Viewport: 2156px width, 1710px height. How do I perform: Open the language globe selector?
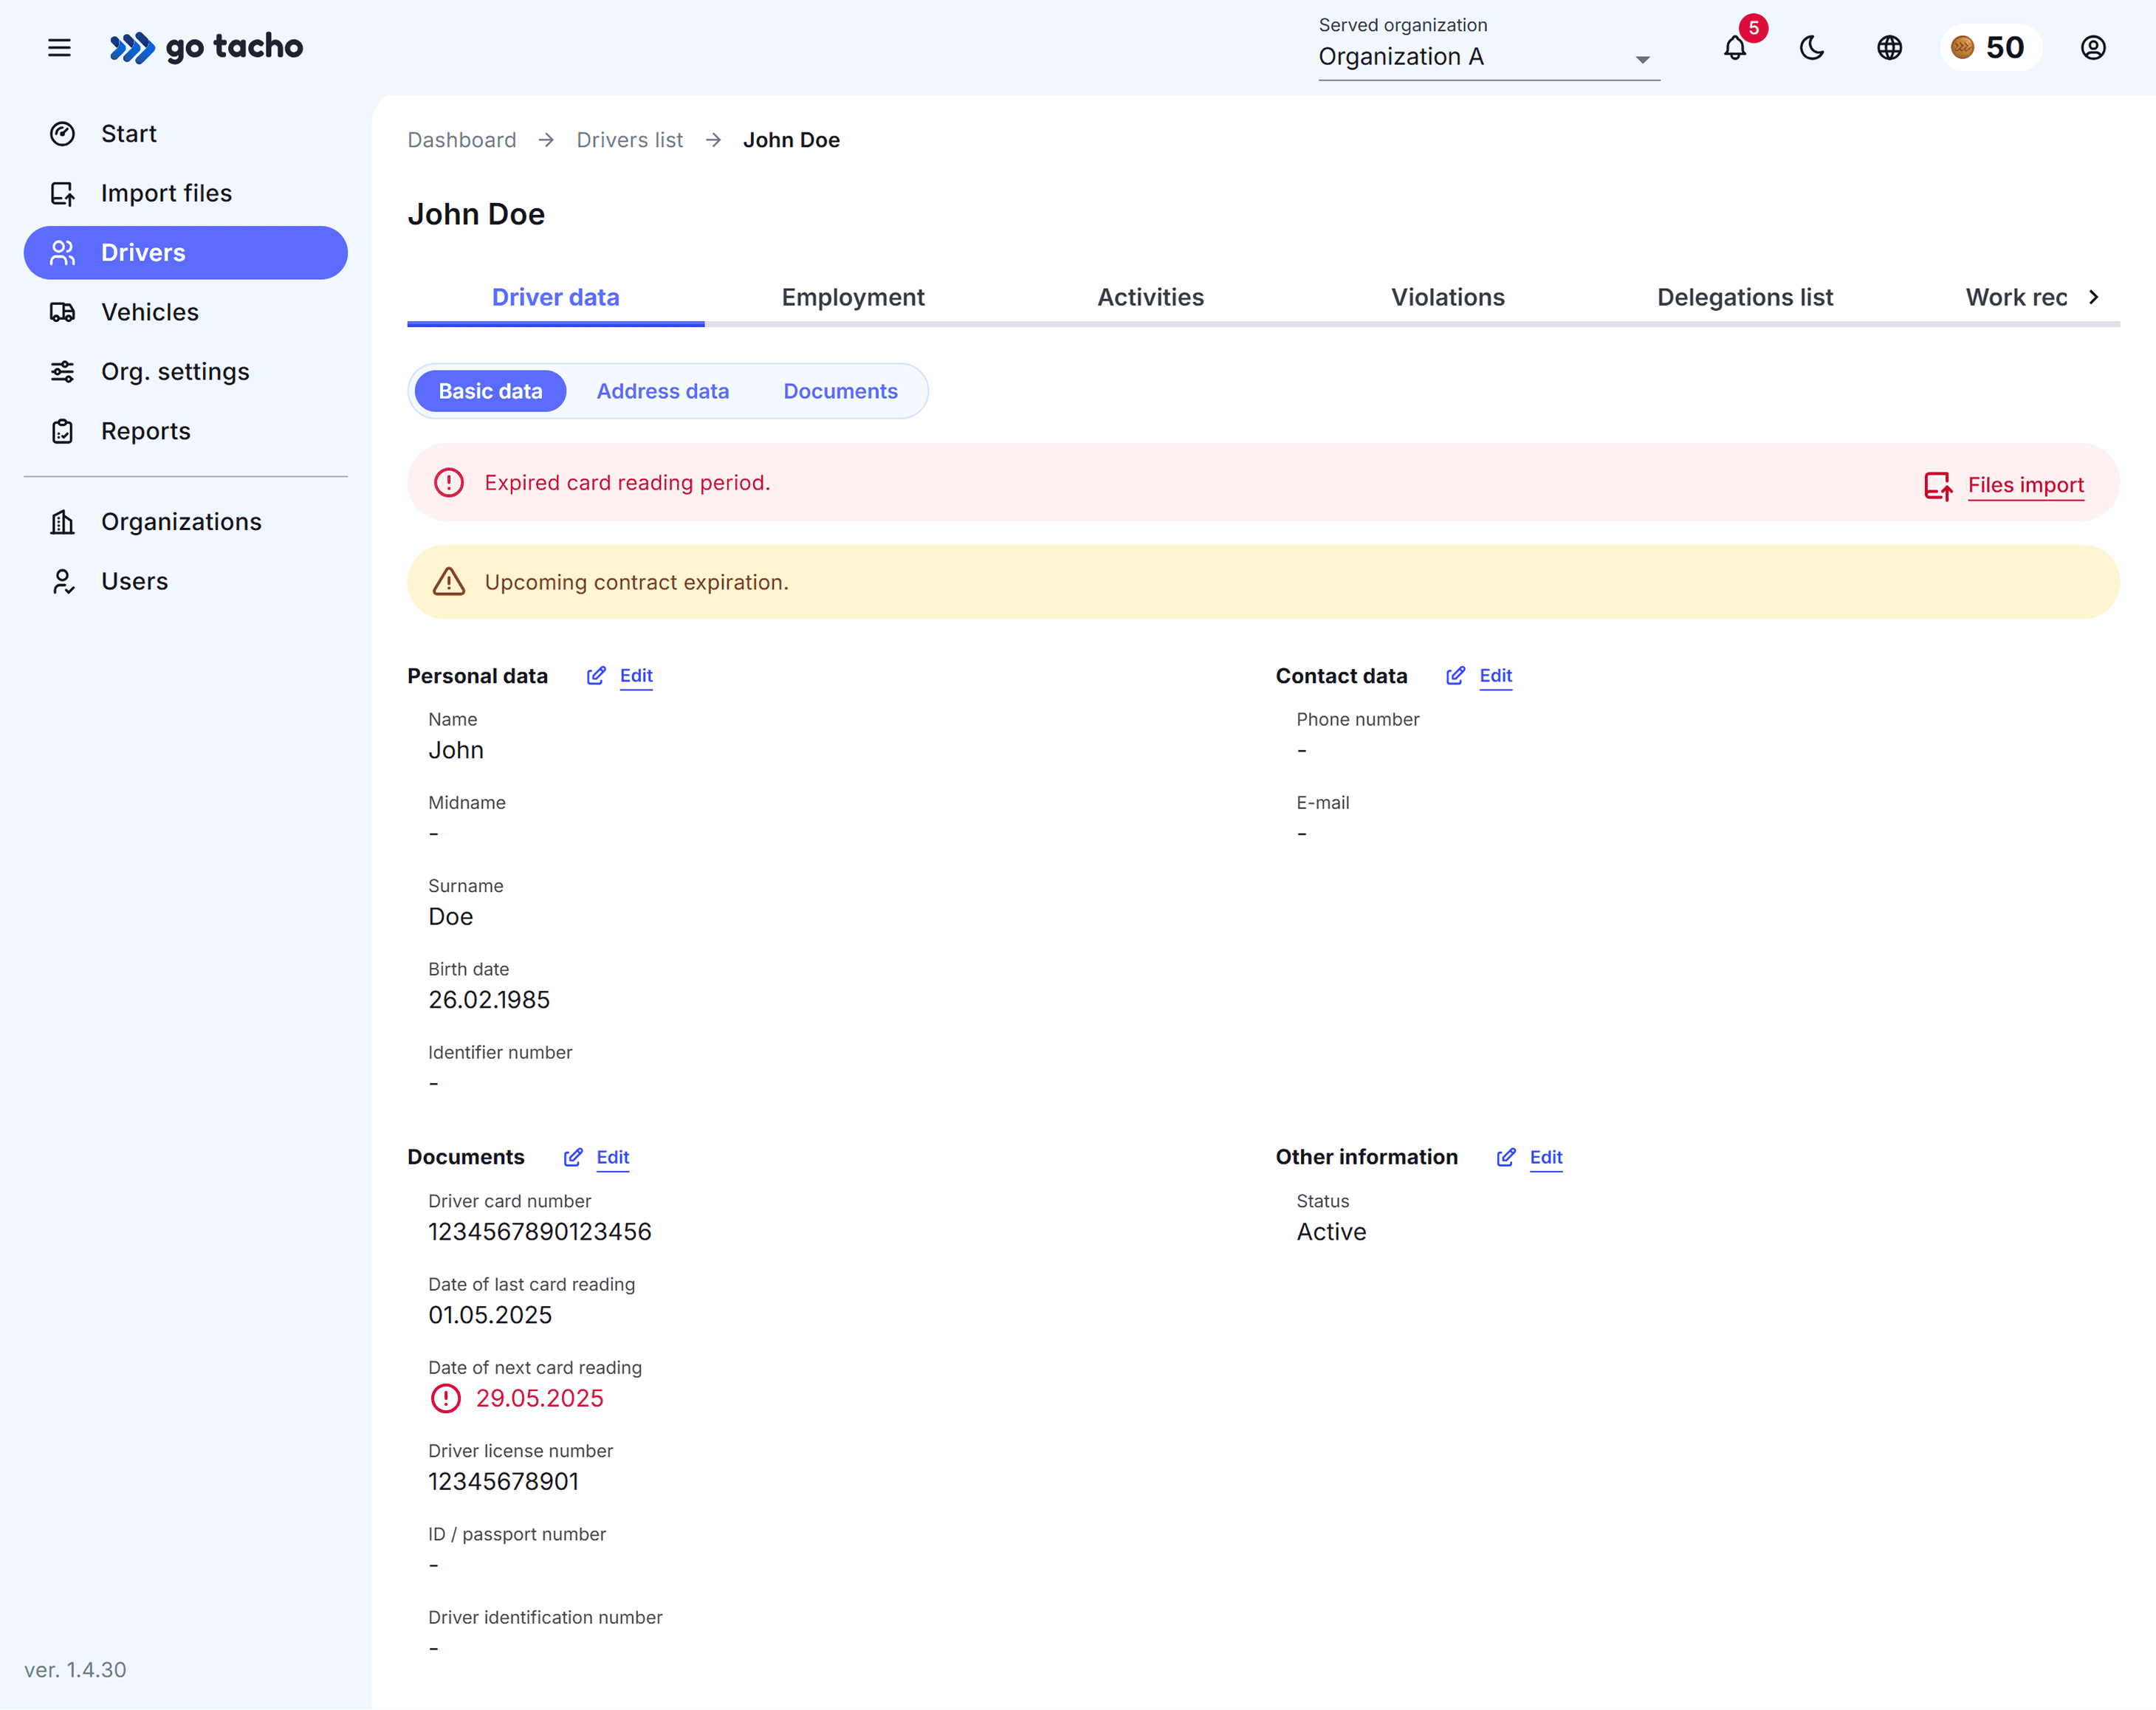pyautogui.click(x=1889, y=47)
